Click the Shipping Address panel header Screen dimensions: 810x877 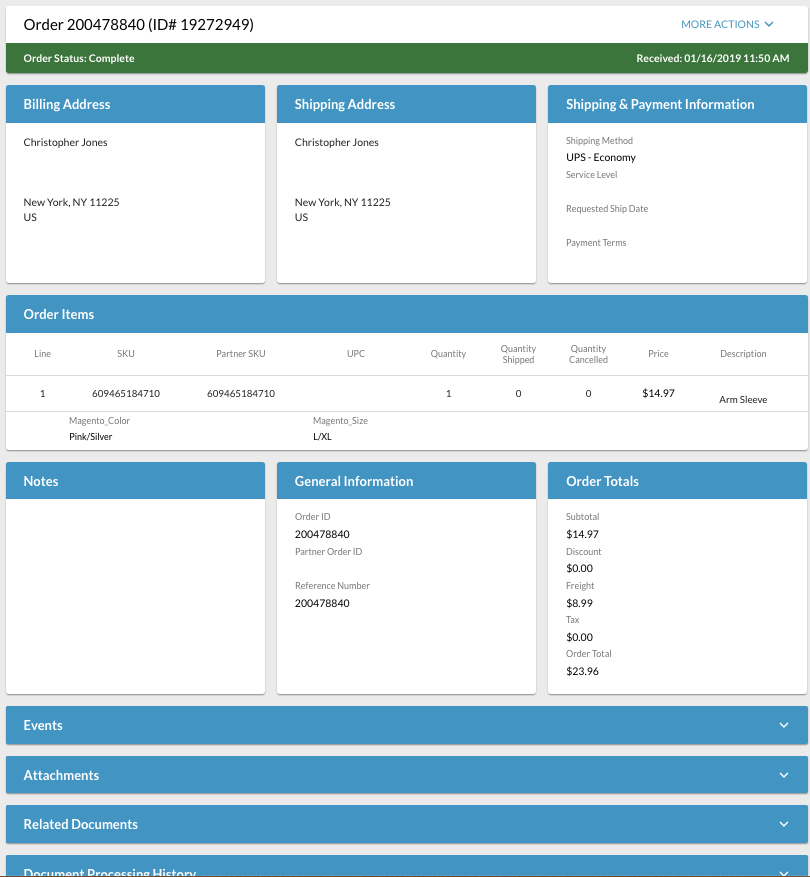point(406,104)
